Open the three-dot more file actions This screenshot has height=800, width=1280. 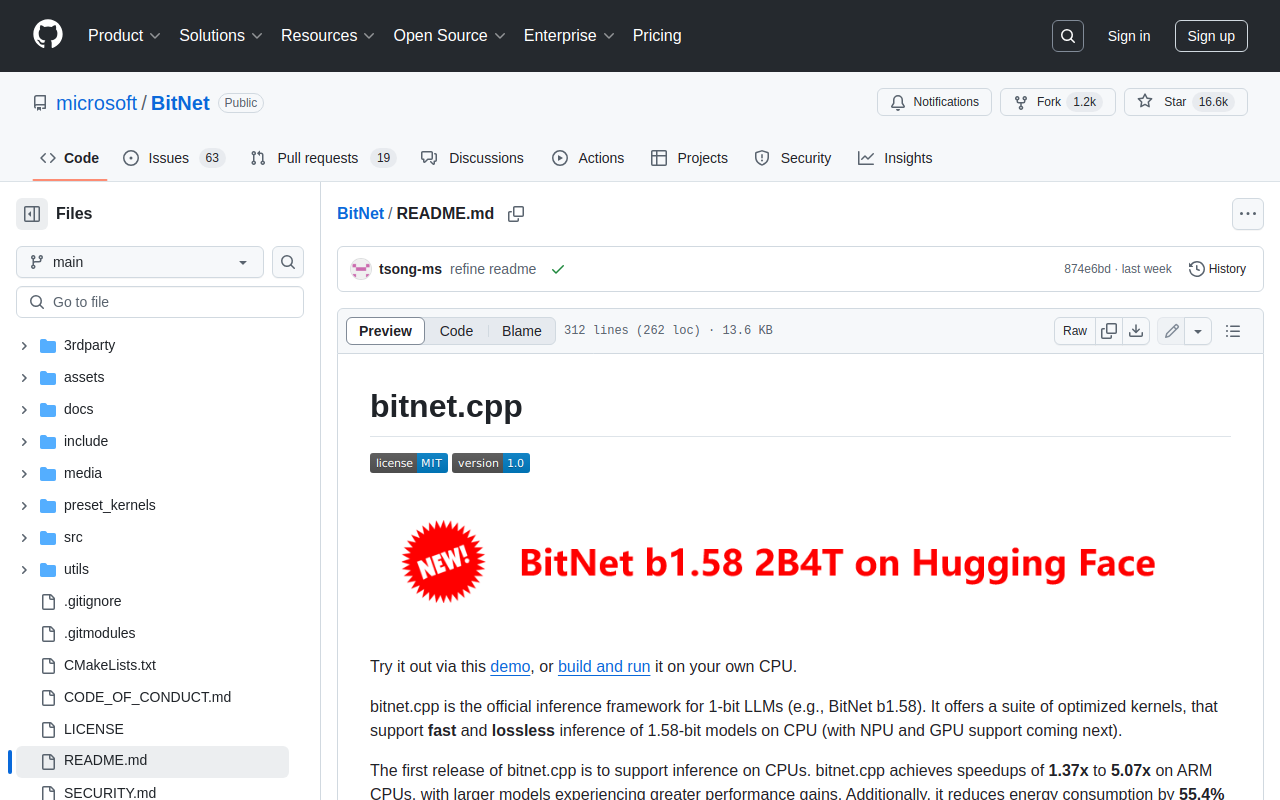tap(1247, 214)
